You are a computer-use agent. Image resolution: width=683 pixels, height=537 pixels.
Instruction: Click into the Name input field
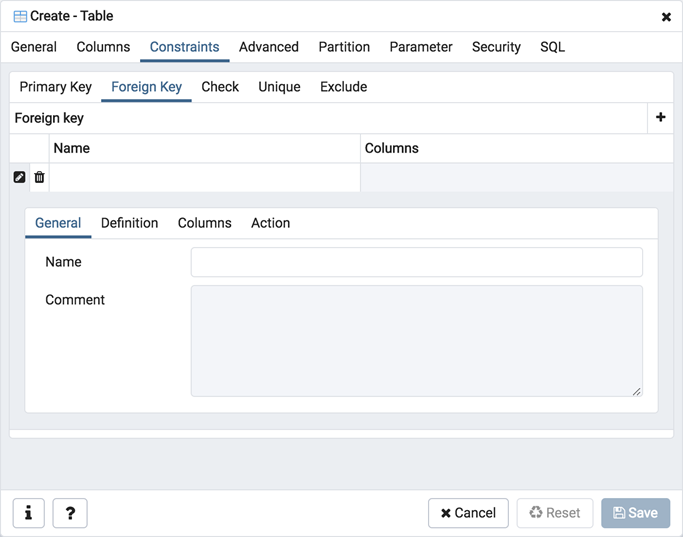[416, 262]
